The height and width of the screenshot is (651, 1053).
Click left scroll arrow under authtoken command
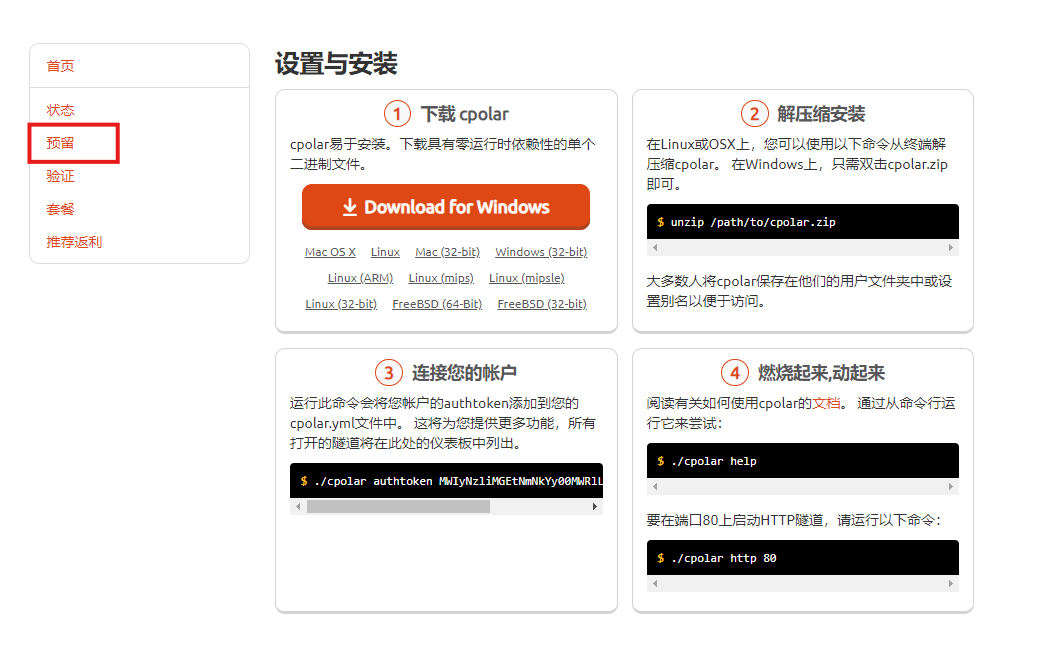click(x=298, y=507)
